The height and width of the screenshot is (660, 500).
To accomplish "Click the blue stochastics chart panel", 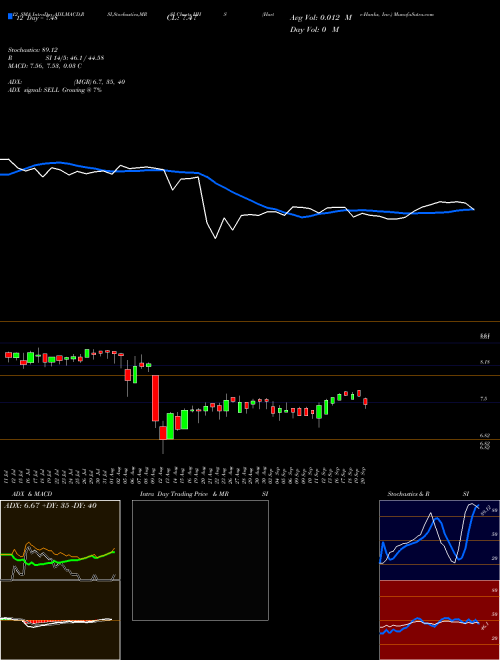I will (x=439, y=540).
